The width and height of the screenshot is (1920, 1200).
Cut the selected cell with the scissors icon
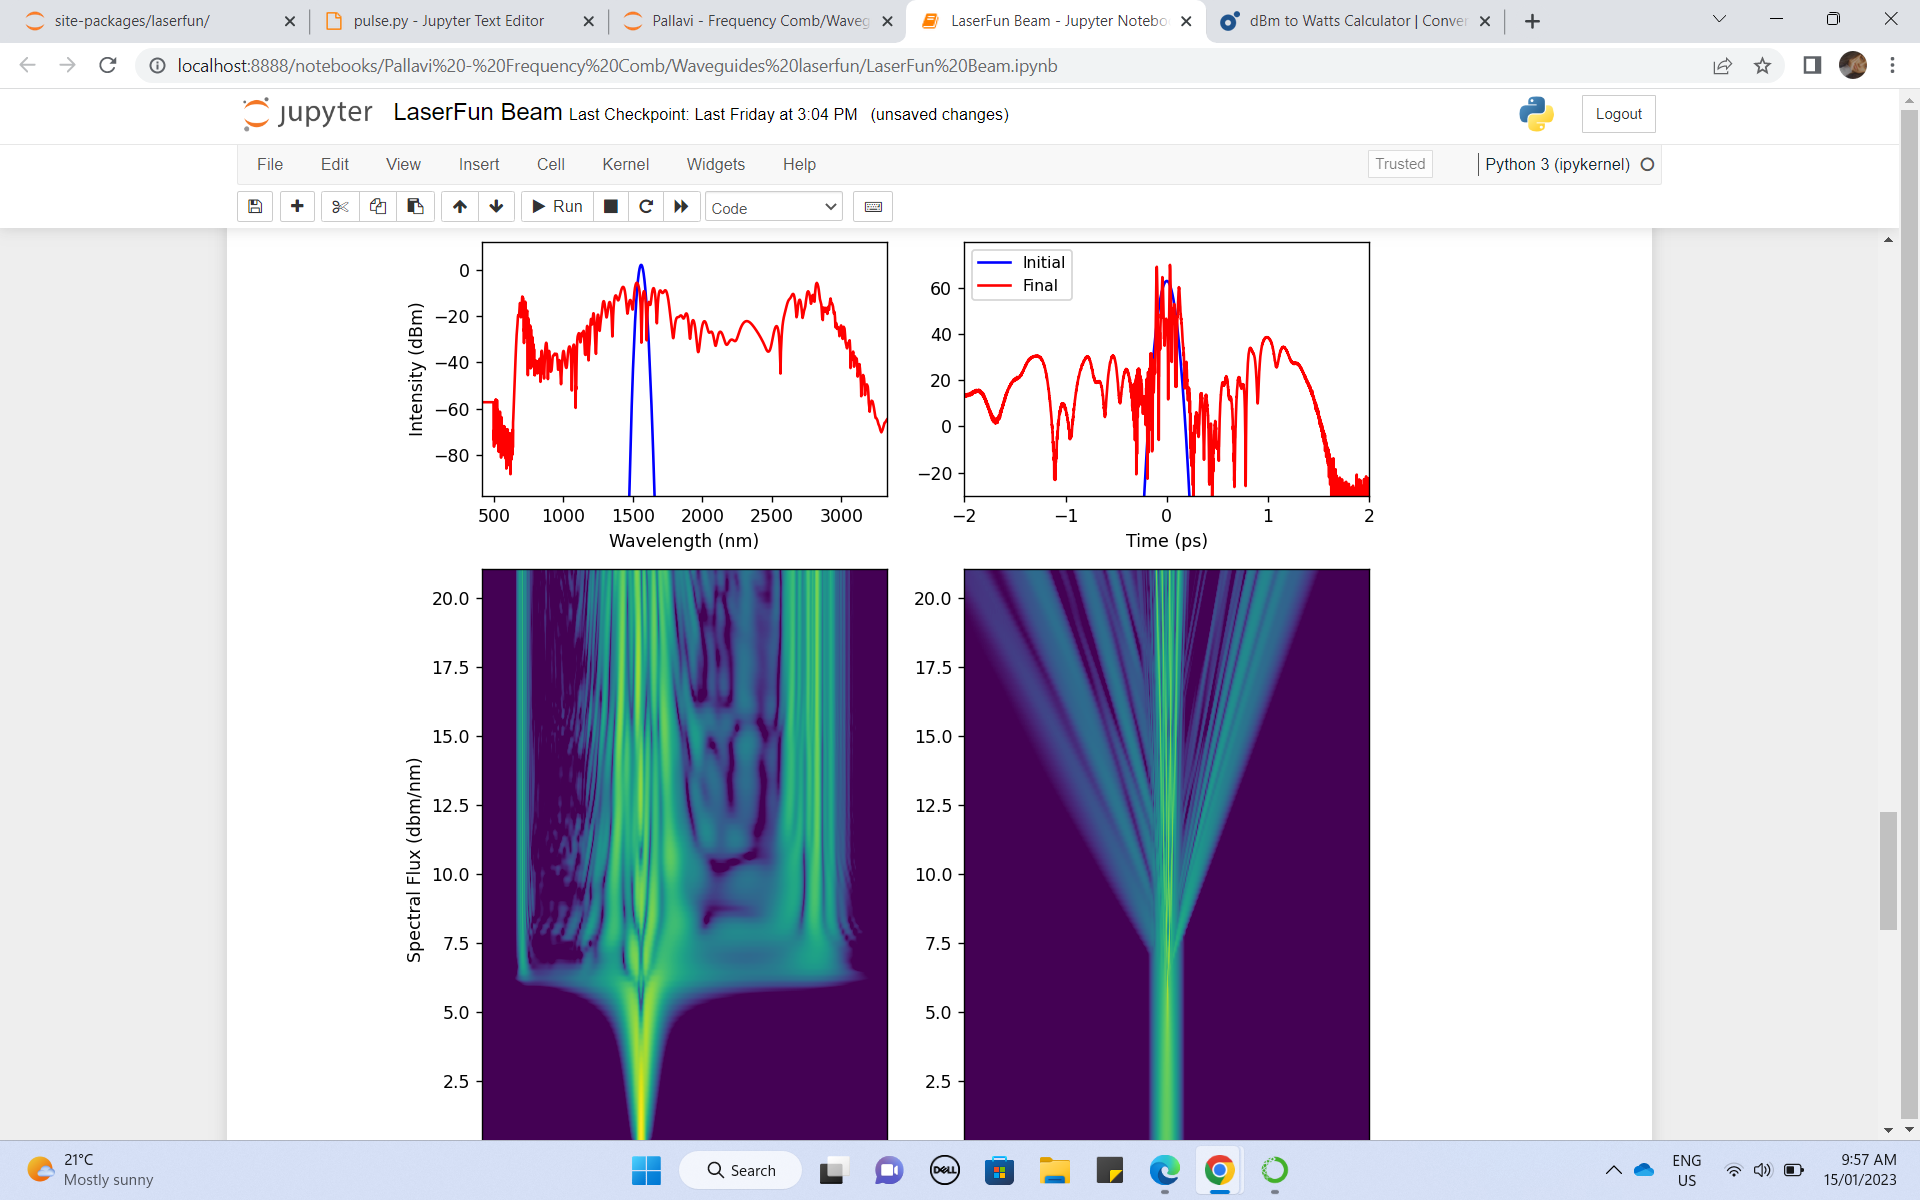(339, 206)
